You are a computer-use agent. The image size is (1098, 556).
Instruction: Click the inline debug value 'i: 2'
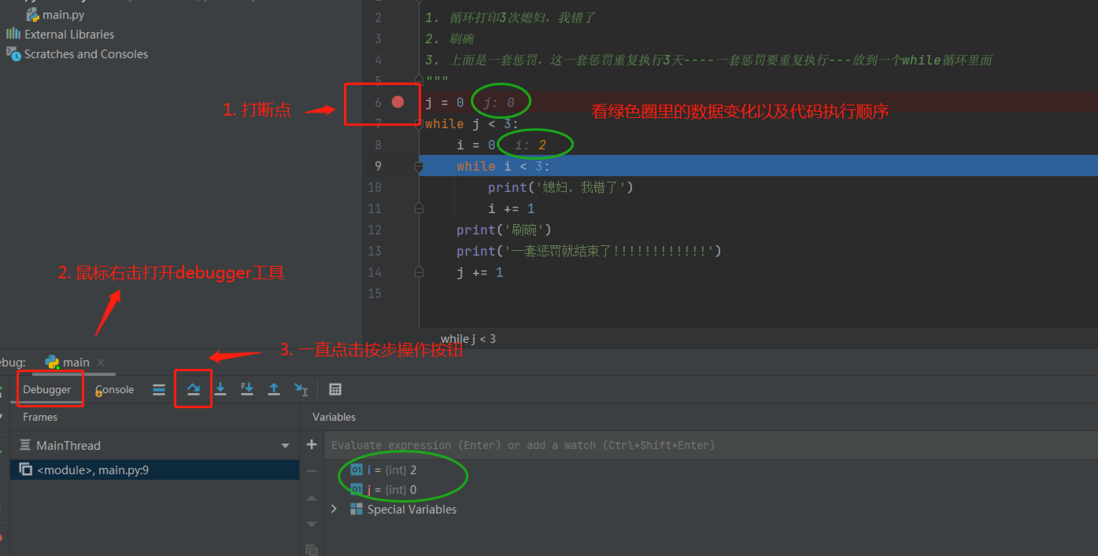[x=530, y=145]
